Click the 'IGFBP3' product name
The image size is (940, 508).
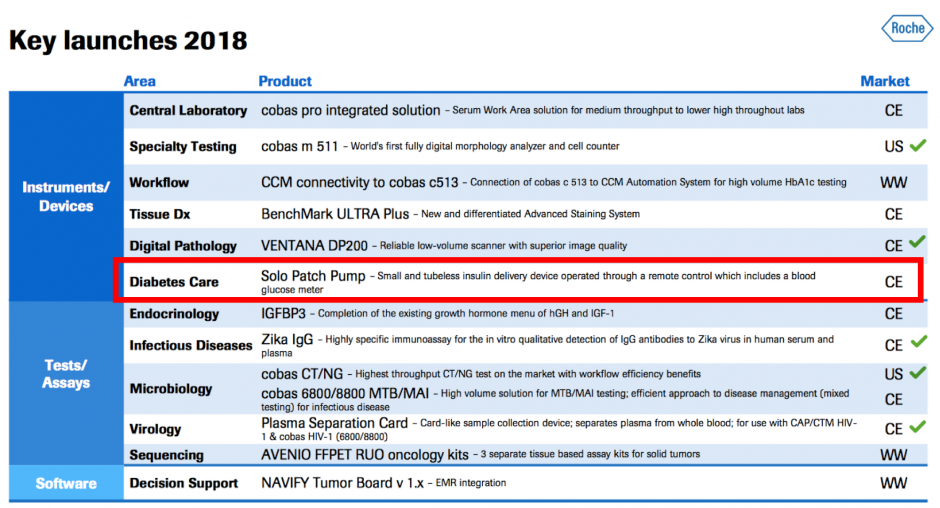pos(284,314)
